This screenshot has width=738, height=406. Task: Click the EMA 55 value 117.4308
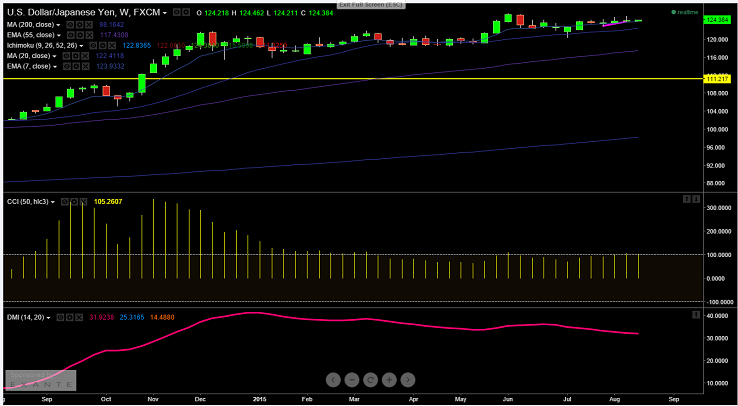pyautogui.click(x=114, y=35)
